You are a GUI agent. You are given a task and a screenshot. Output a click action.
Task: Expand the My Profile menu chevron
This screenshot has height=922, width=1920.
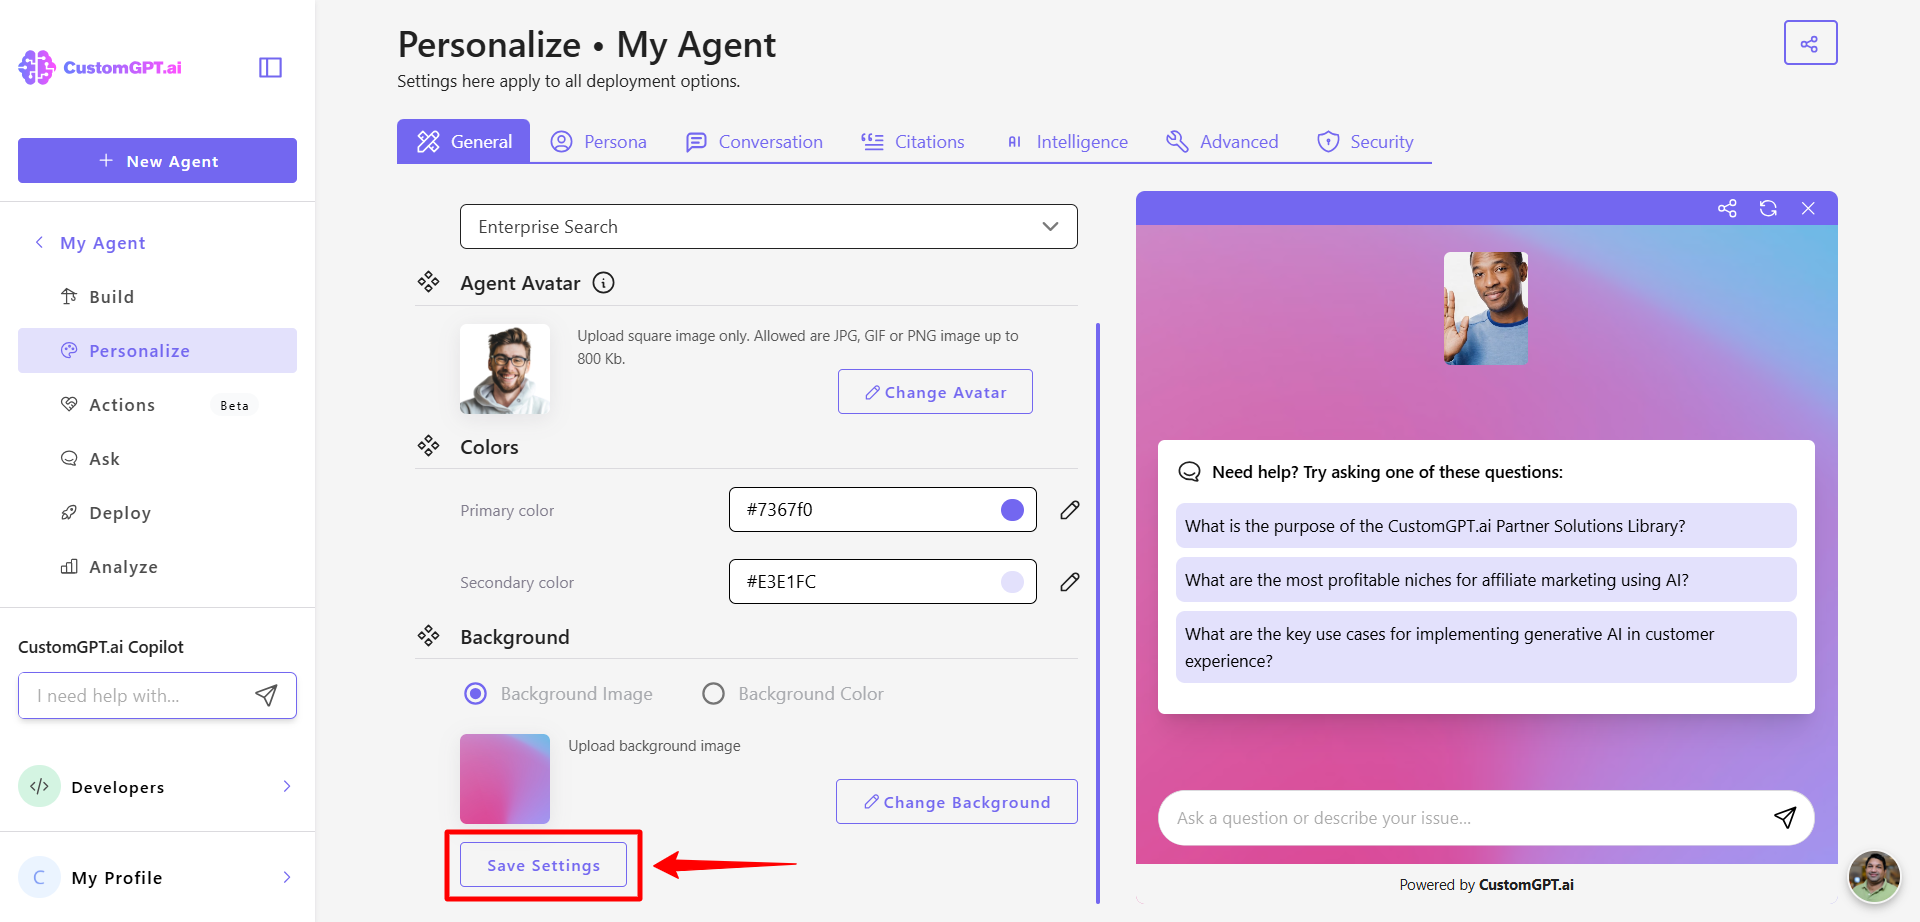pyautogui.click(x=287, y=877)
